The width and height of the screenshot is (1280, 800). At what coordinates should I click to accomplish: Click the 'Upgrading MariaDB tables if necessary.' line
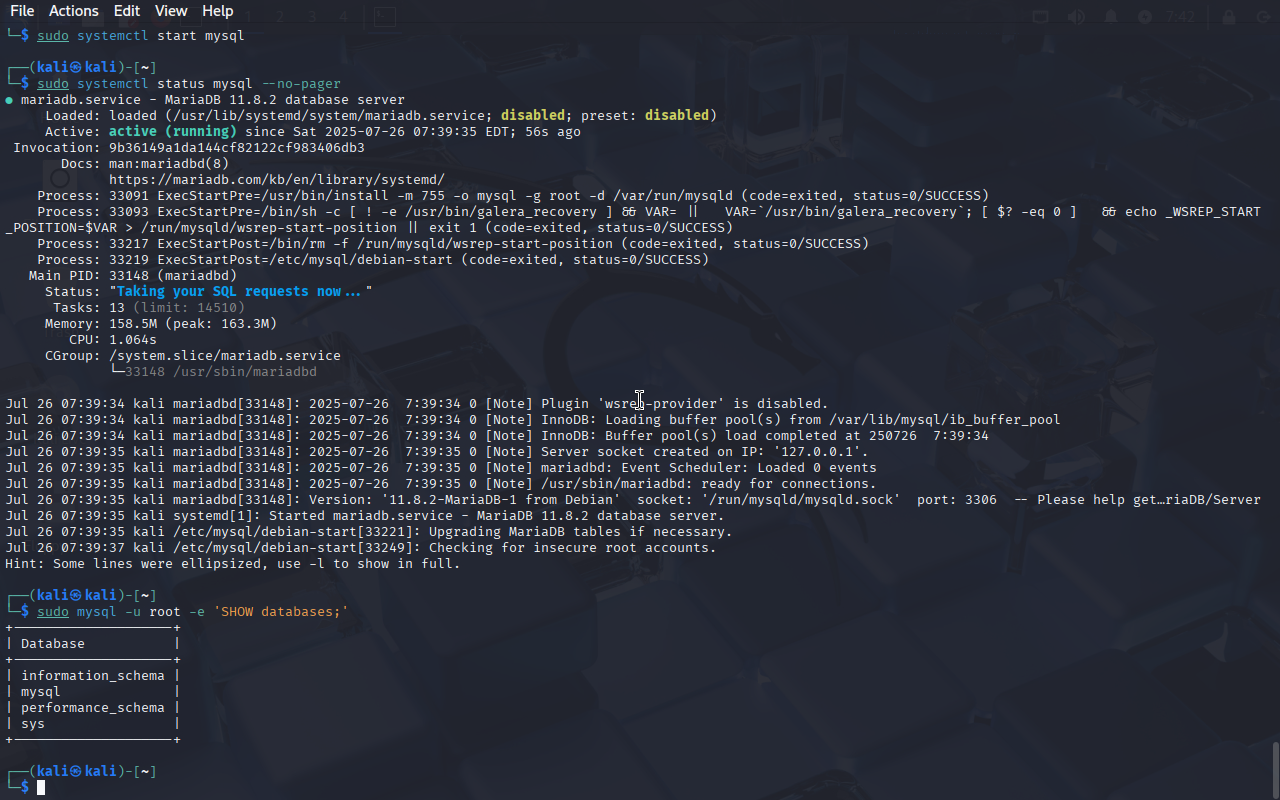pos(369,532)
